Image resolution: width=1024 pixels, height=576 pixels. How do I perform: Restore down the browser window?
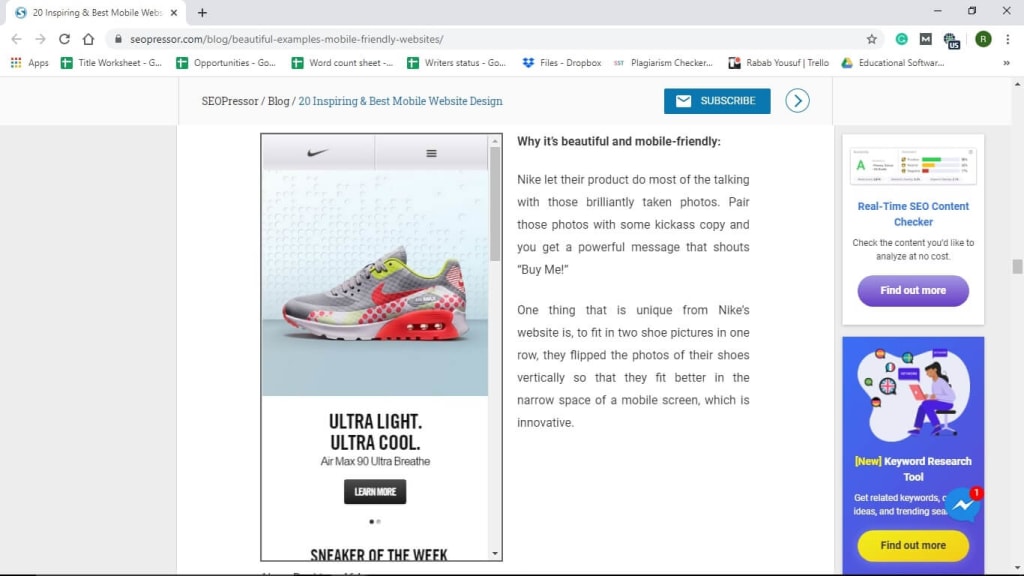point(972,11)
